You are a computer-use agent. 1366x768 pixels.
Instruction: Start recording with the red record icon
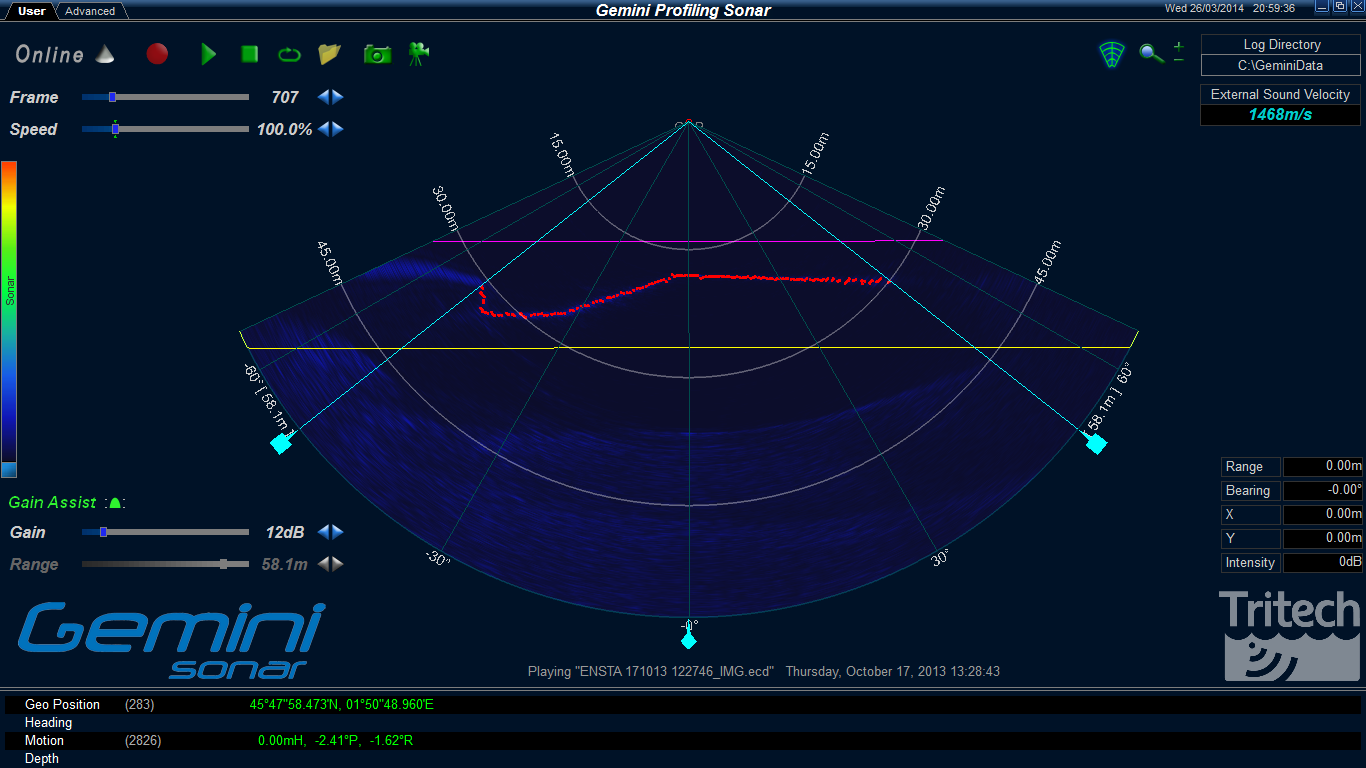[157, 55]
